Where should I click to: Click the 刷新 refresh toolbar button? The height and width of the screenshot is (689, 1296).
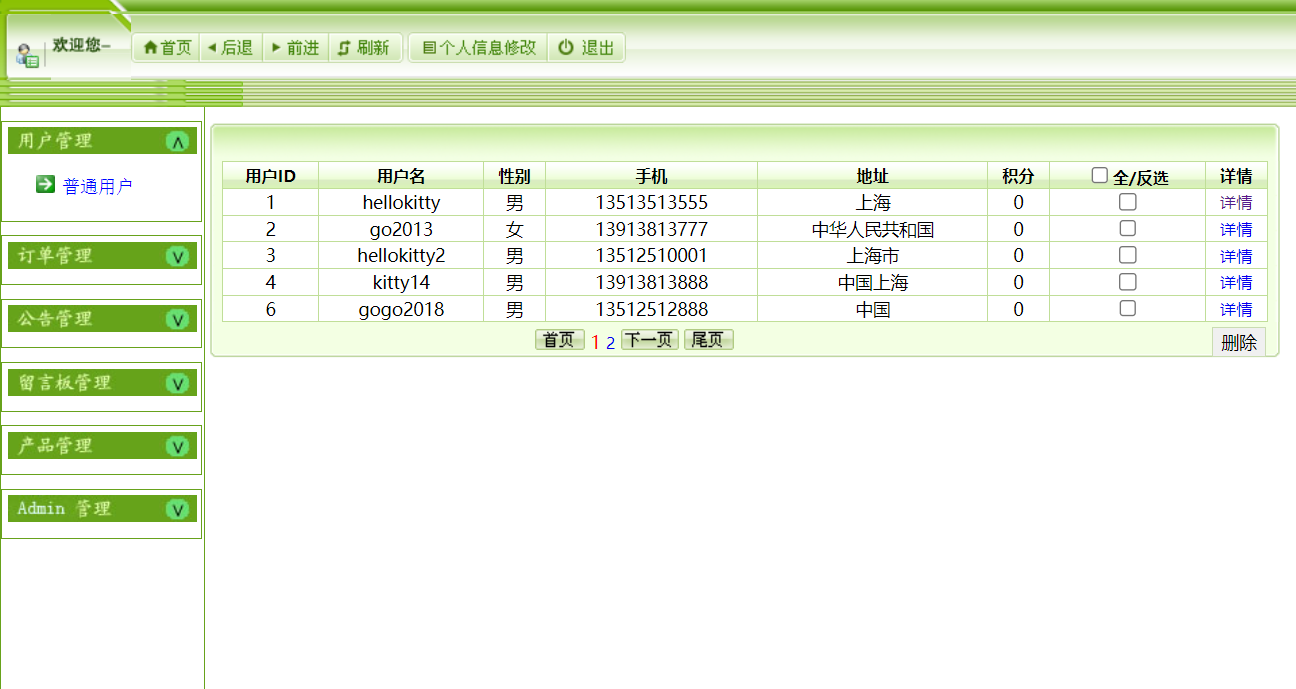[364, 47]
